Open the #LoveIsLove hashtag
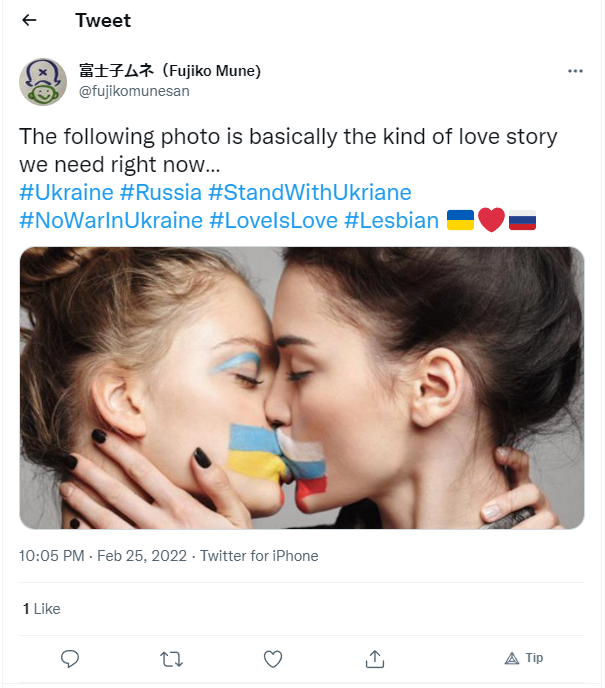This screenshot has width=605, height=688. [273, 220]
